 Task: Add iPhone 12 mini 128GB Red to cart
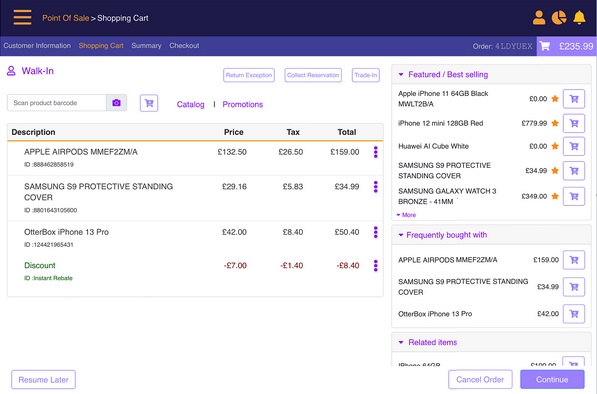pyautogui.click(x=574, y=123)
